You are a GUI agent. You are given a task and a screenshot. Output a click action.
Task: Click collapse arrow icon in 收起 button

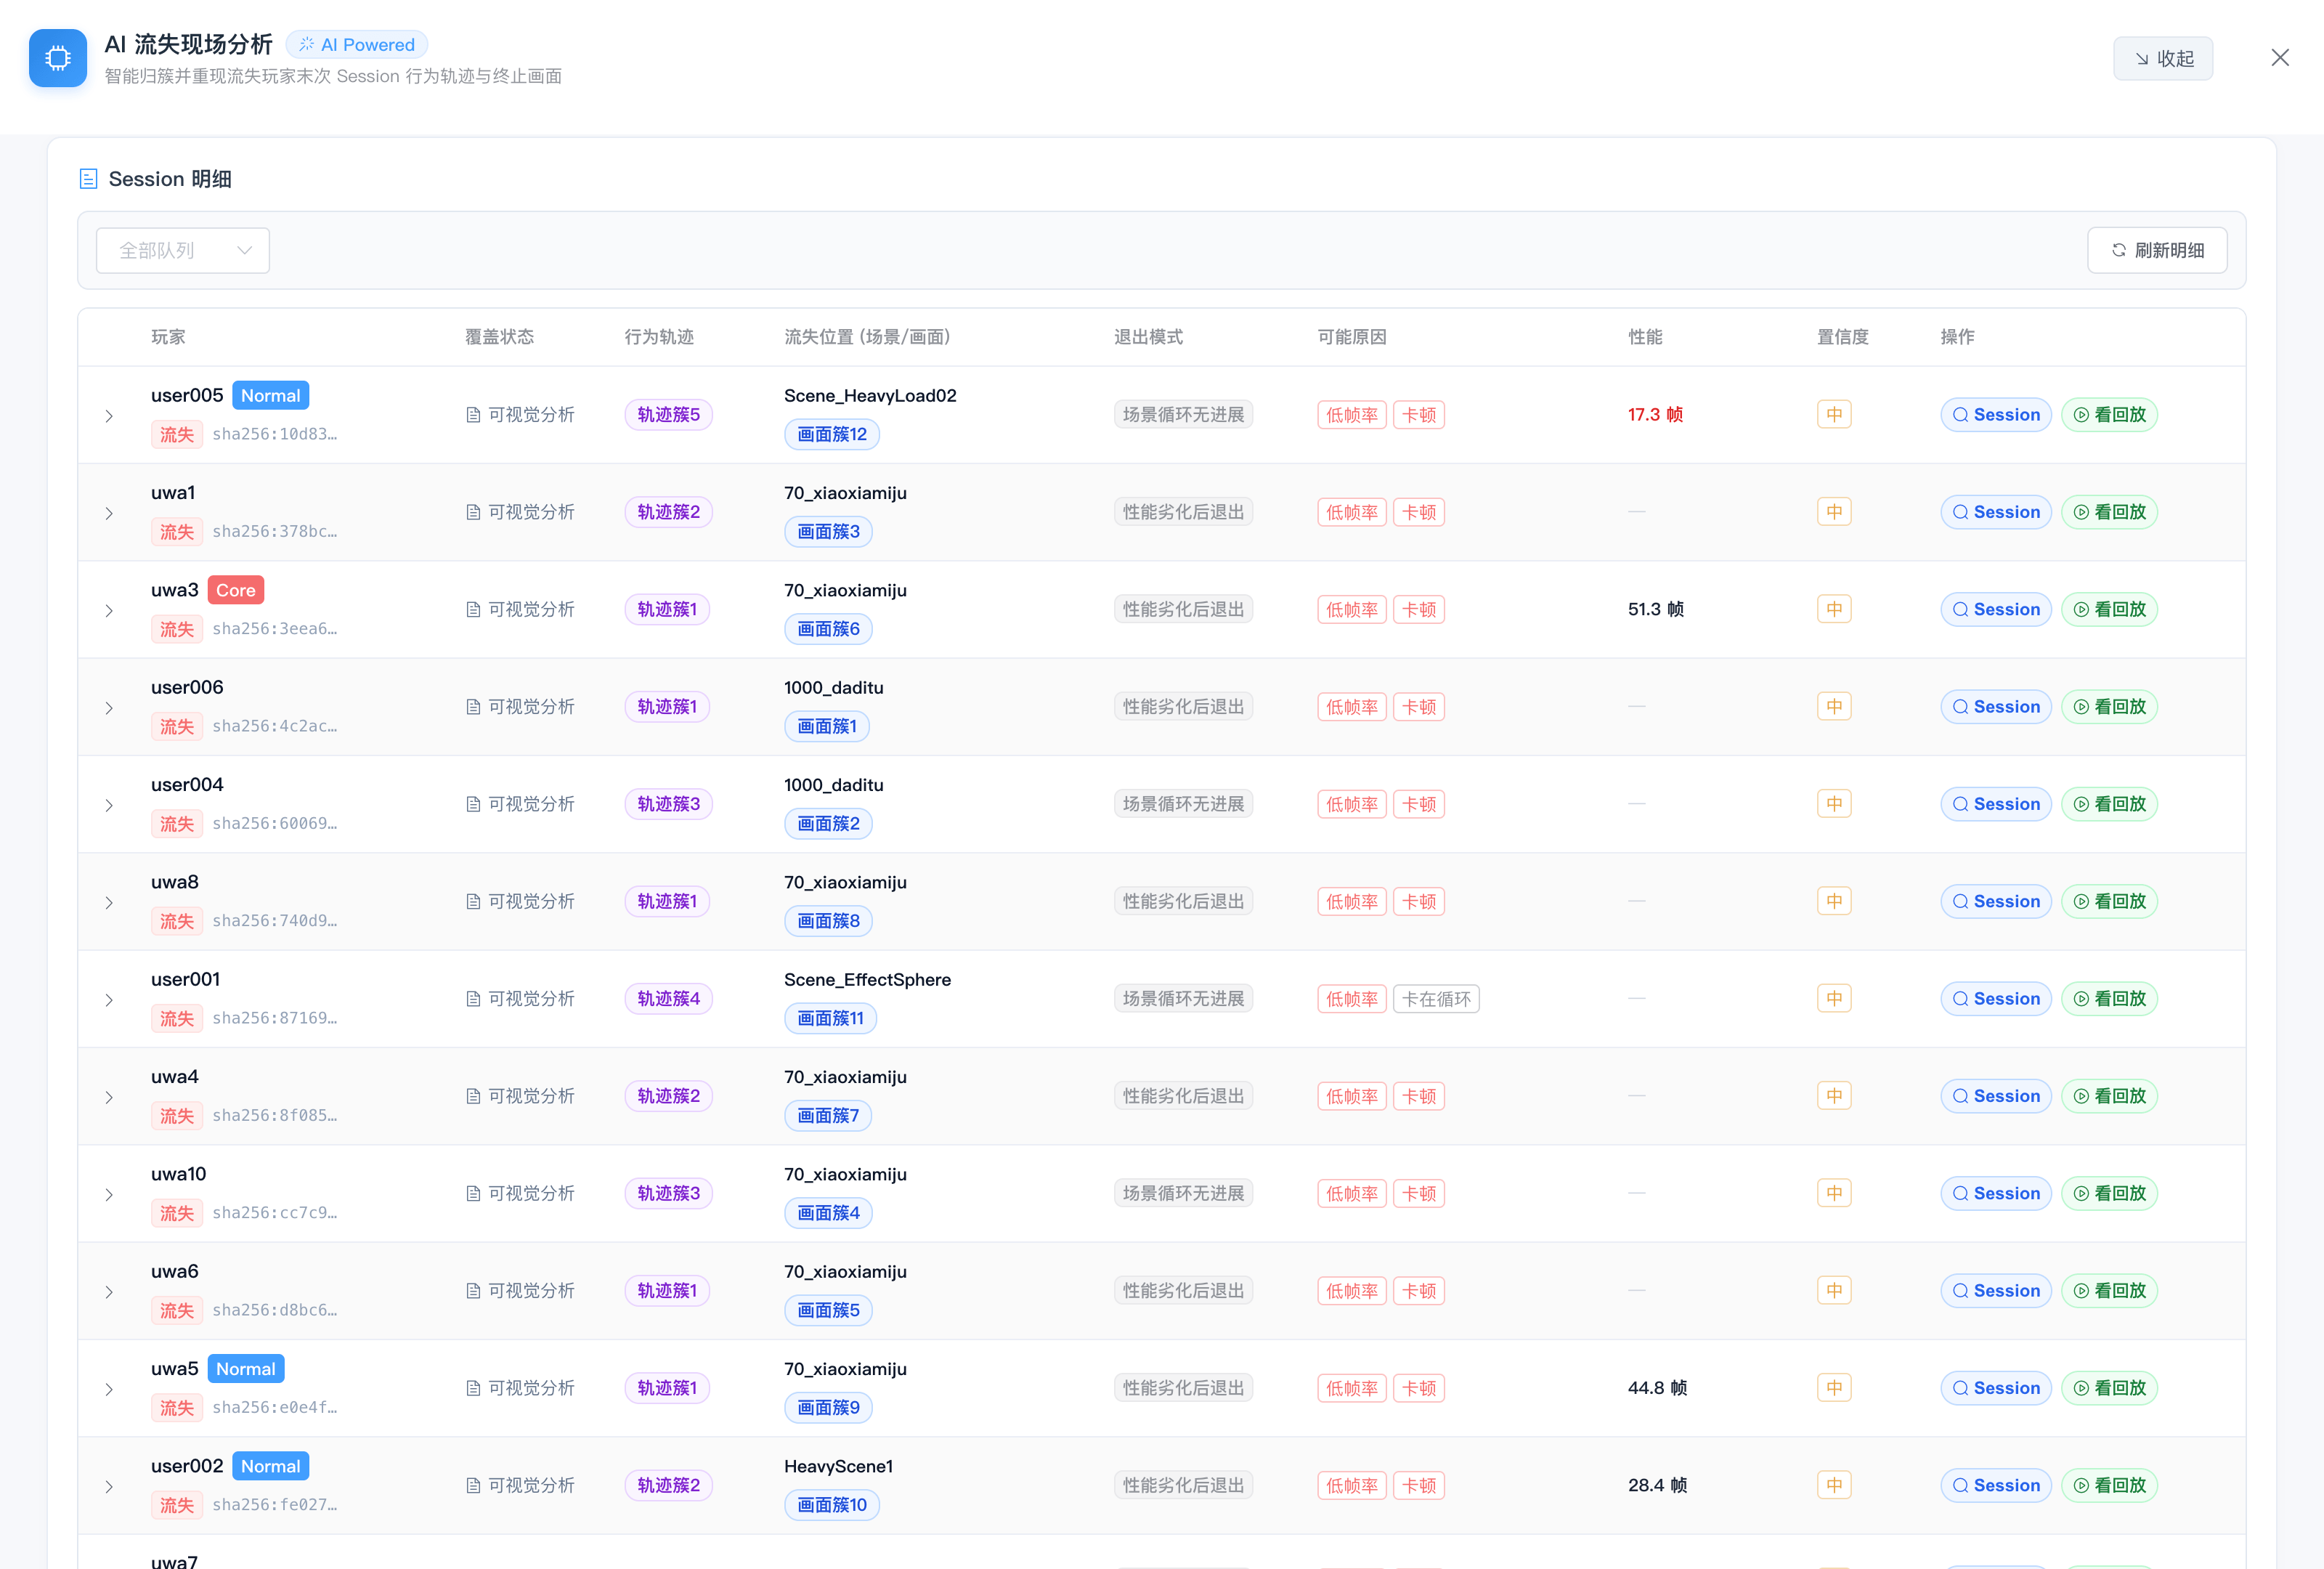2141,59
